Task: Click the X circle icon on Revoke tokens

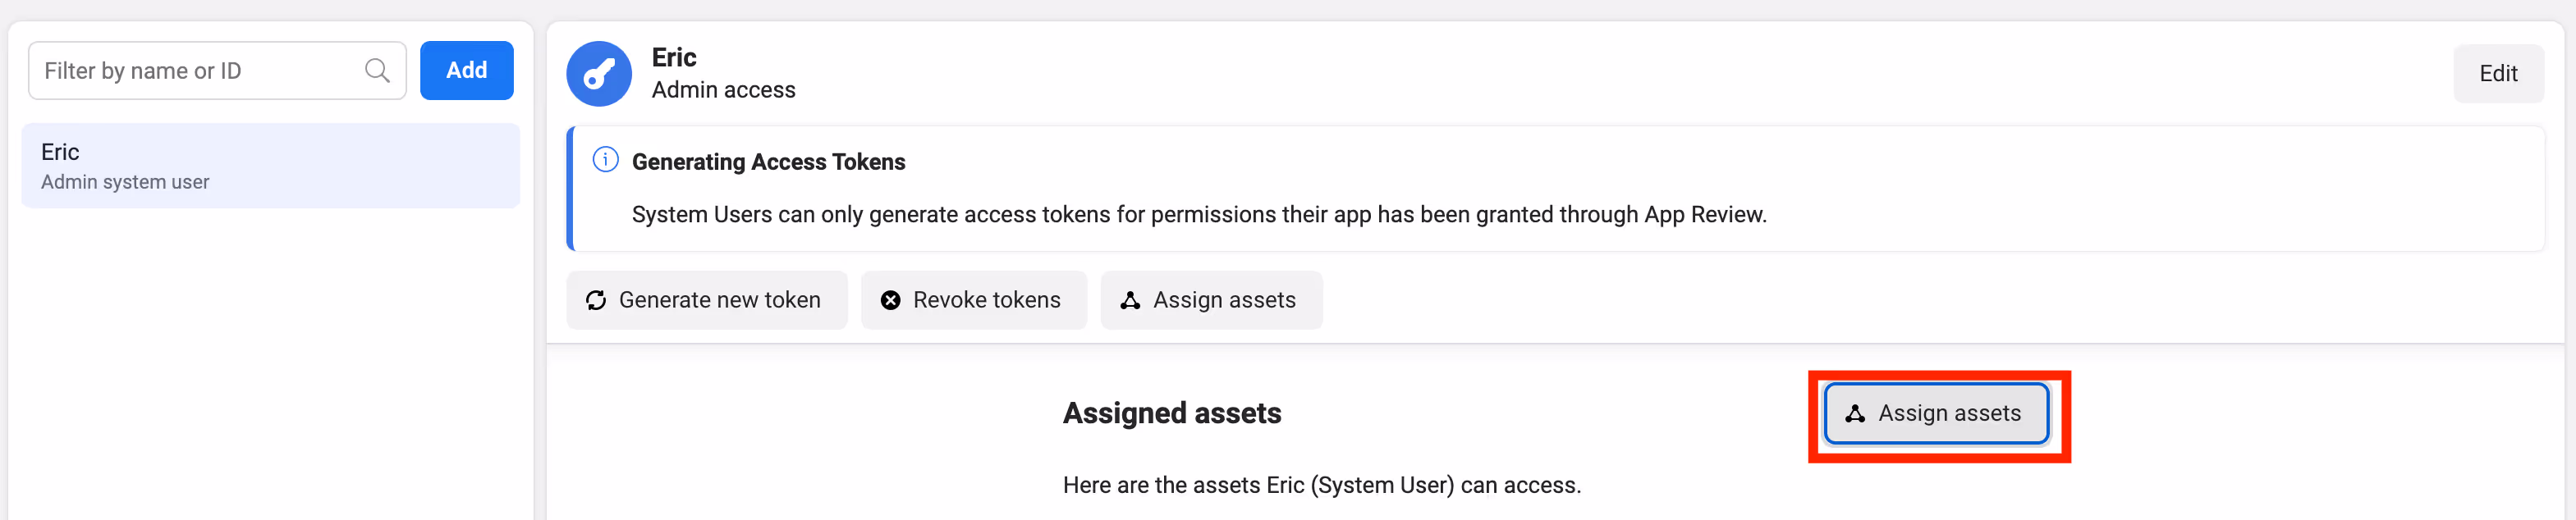Action: 890,300
